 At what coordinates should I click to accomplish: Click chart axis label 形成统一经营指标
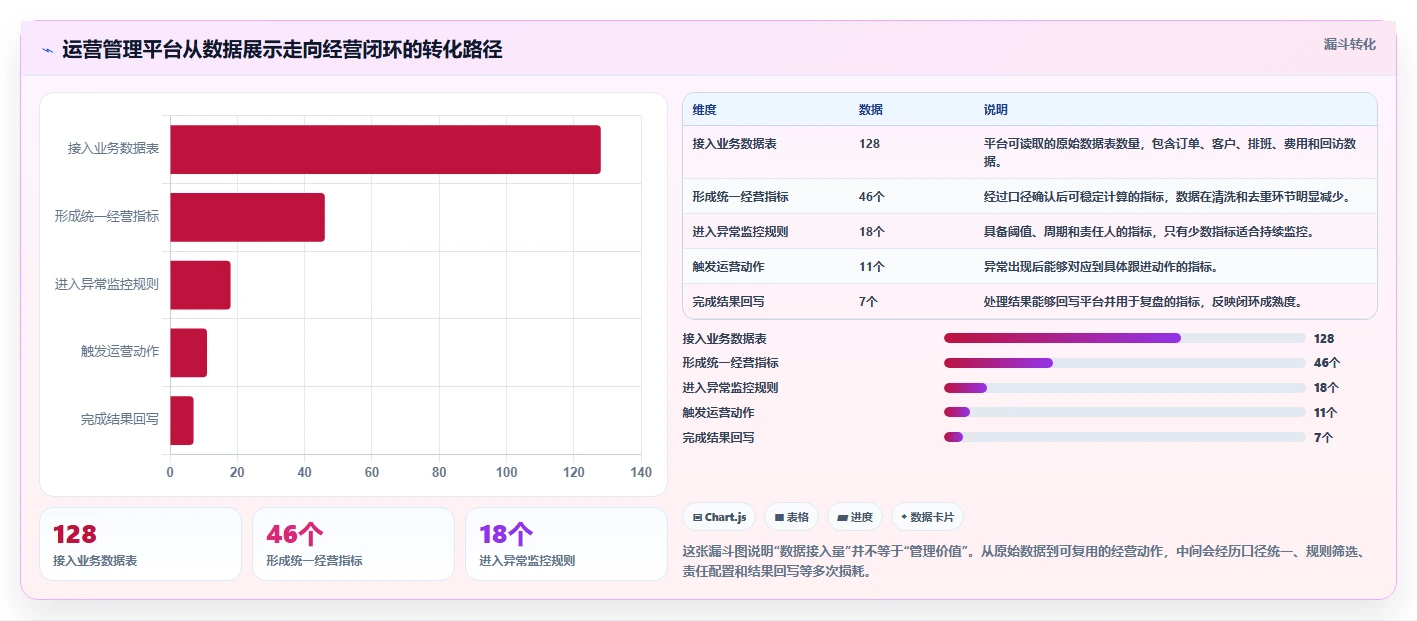[107, 216]
